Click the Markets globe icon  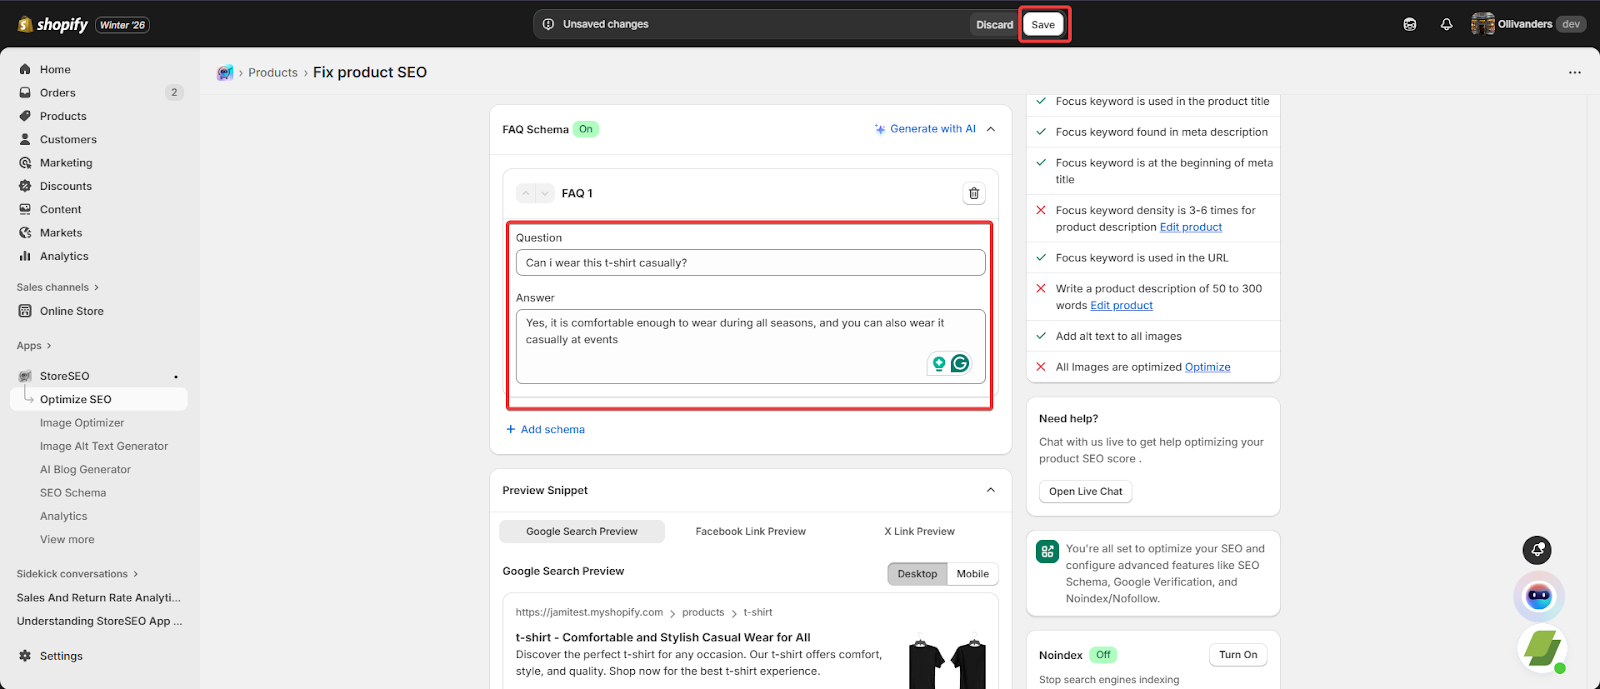click(x=25, y=233)
